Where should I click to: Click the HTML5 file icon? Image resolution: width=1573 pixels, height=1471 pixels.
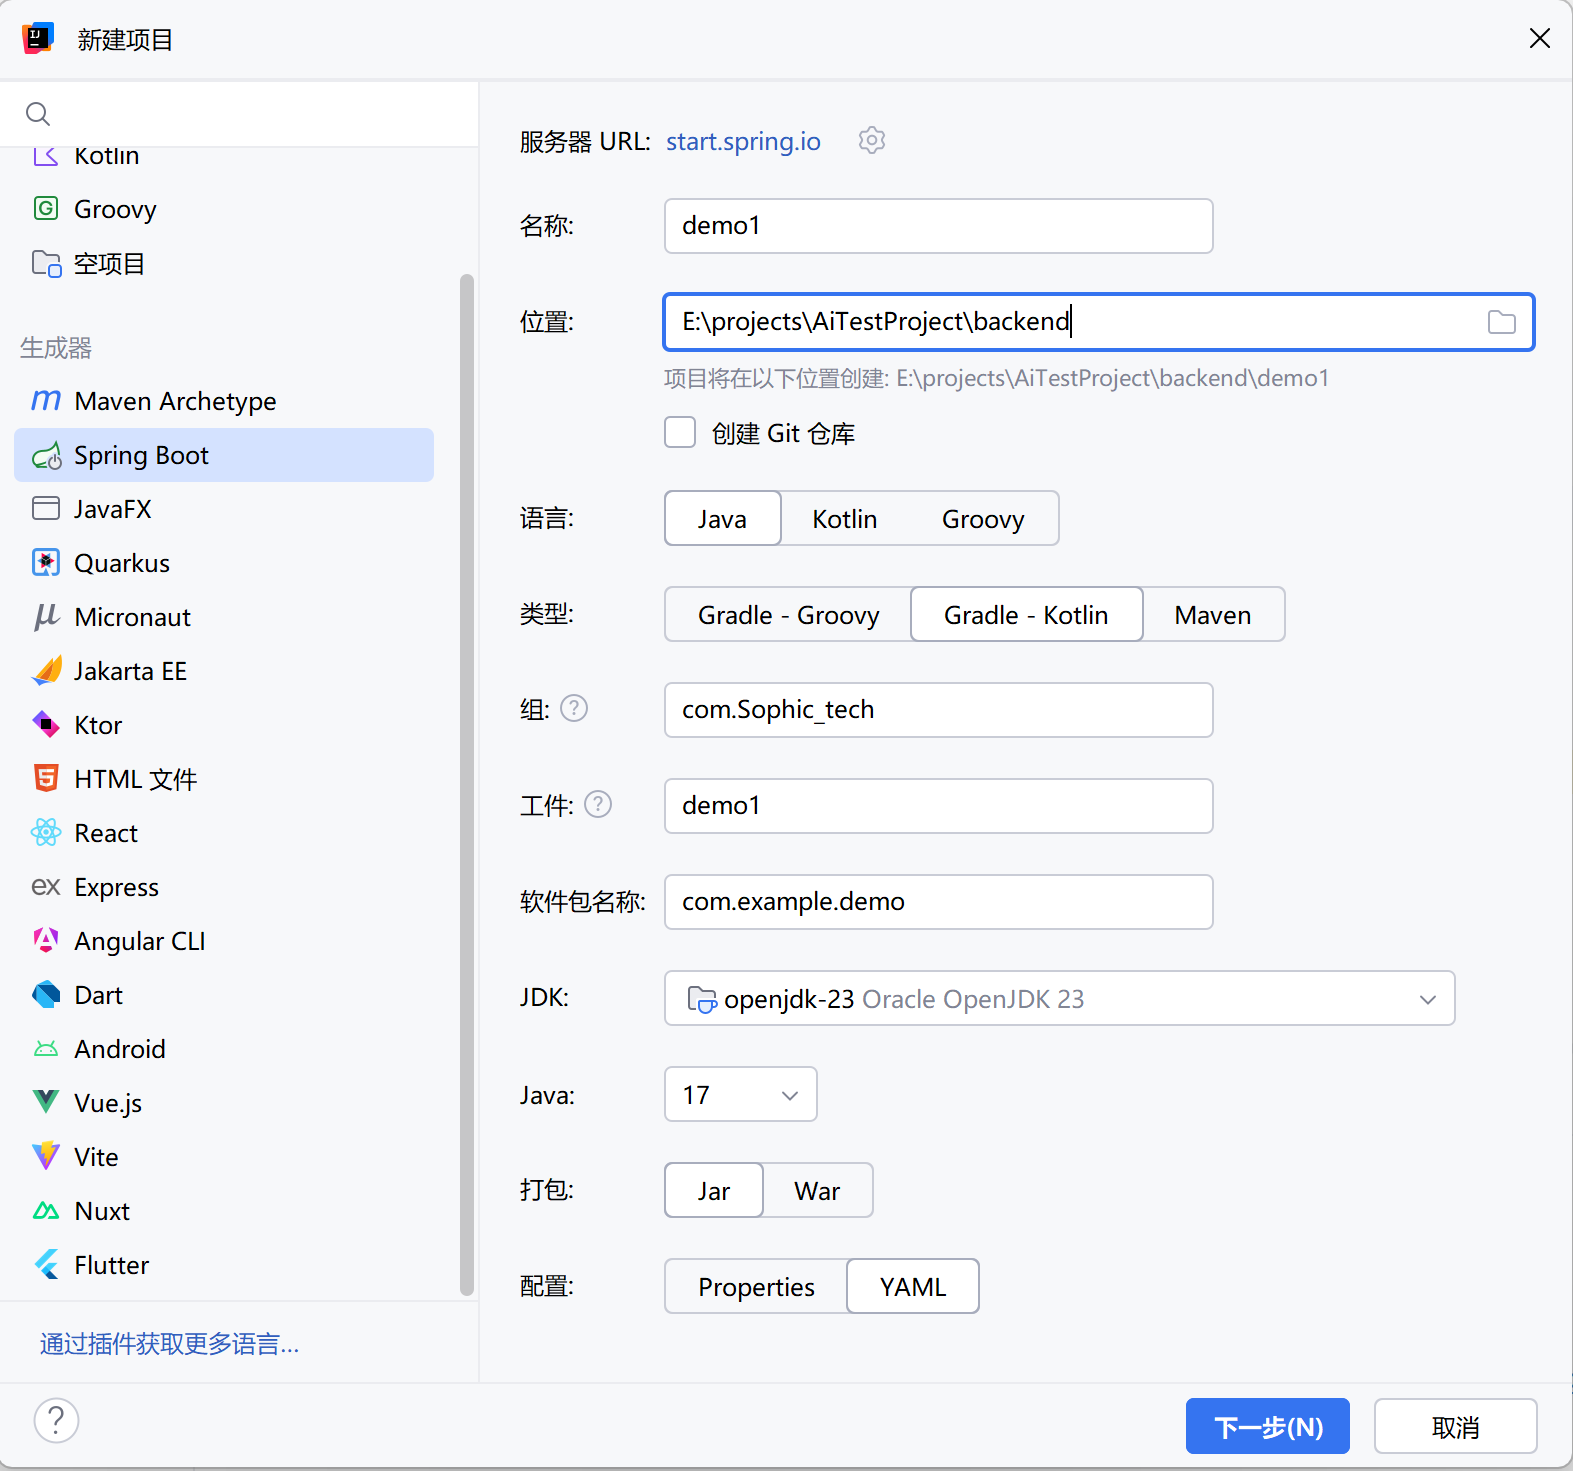pos(46,778)
